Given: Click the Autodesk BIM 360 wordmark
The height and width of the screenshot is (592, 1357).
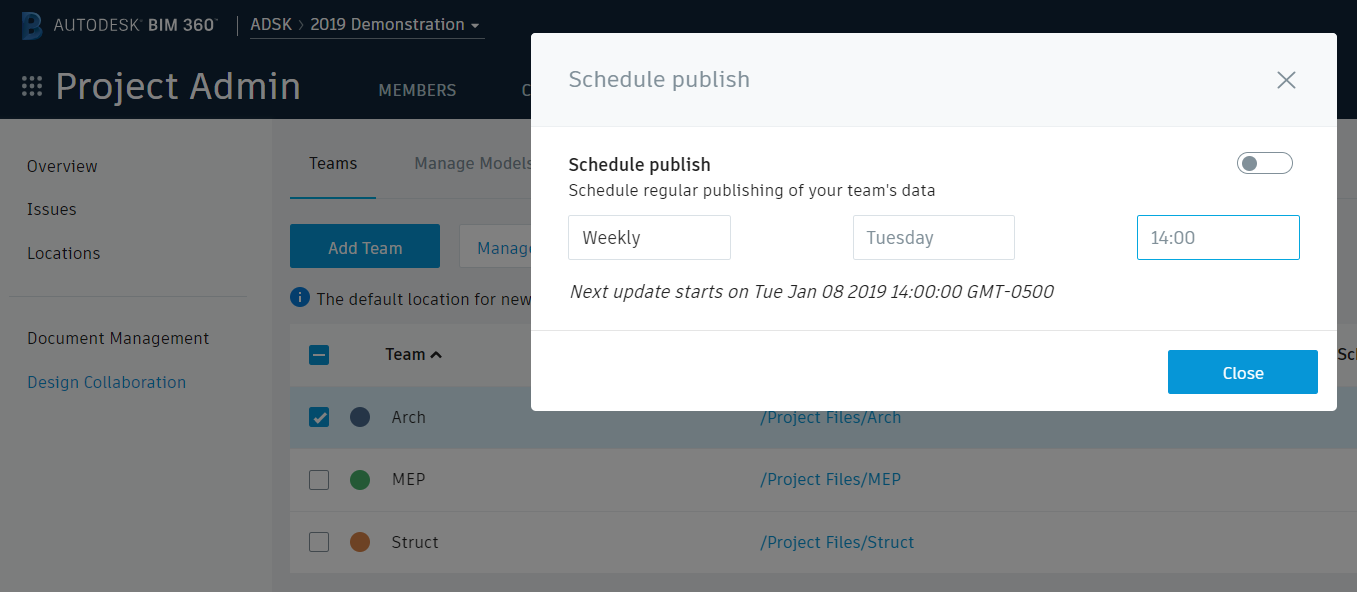Looking at the screenshot, I should click(134, 25).
